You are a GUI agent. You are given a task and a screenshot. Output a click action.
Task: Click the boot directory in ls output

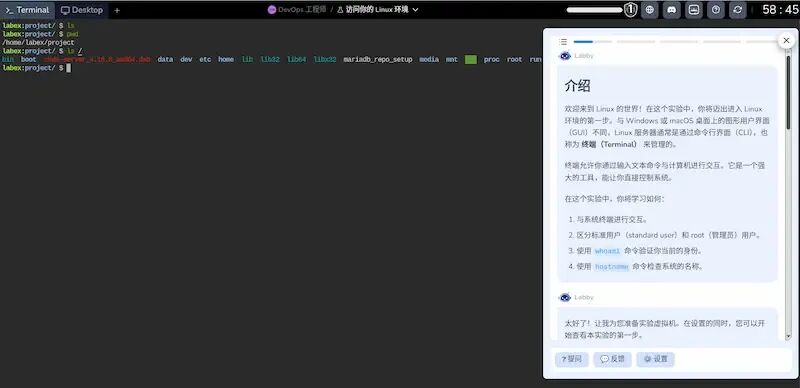point(29,60)
